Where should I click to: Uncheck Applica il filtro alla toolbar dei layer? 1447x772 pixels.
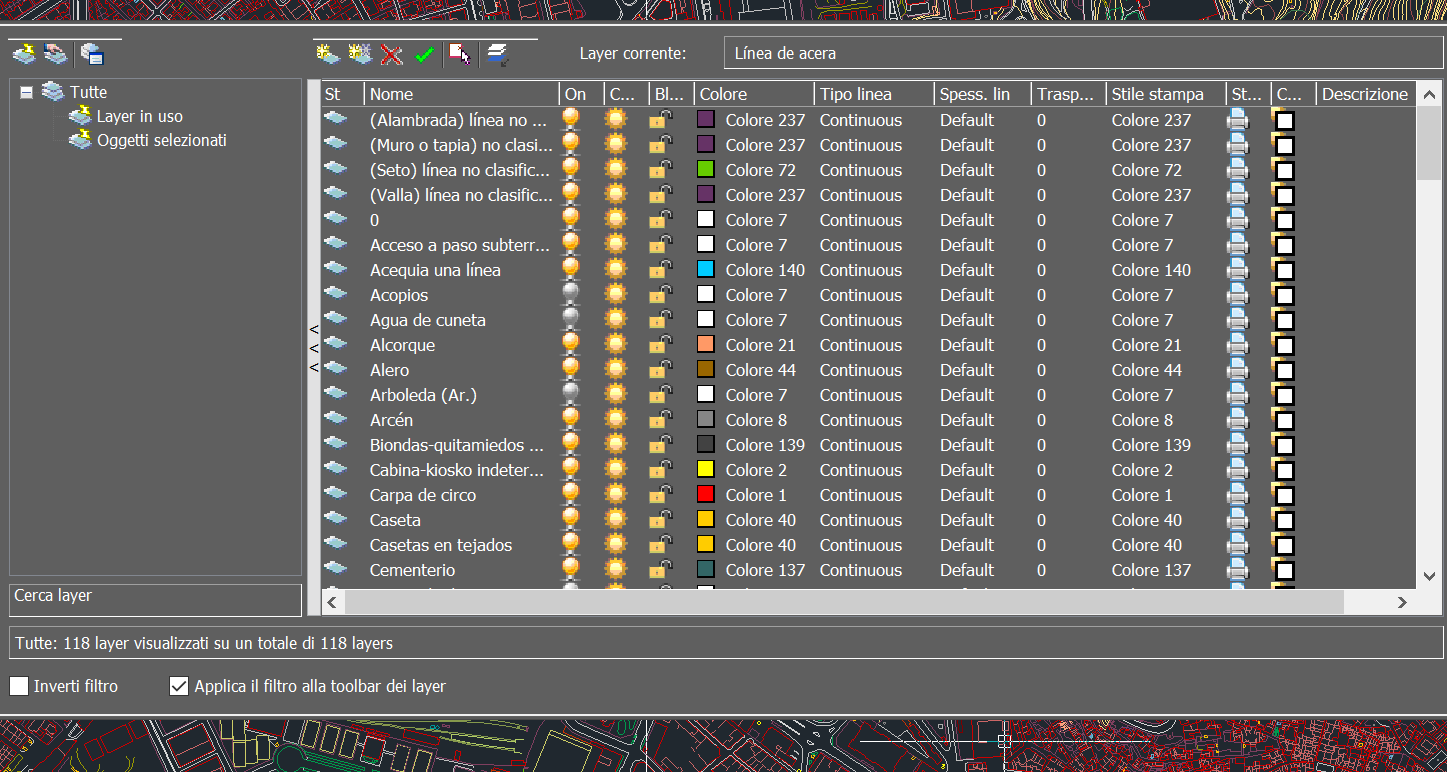click(x=179, y=686)
